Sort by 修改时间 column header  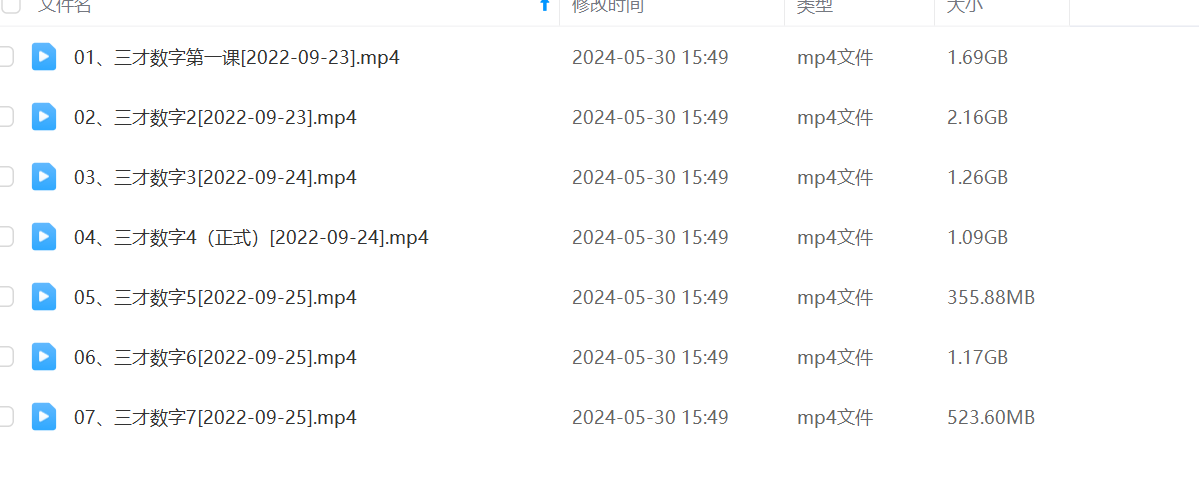pos(608,6)
